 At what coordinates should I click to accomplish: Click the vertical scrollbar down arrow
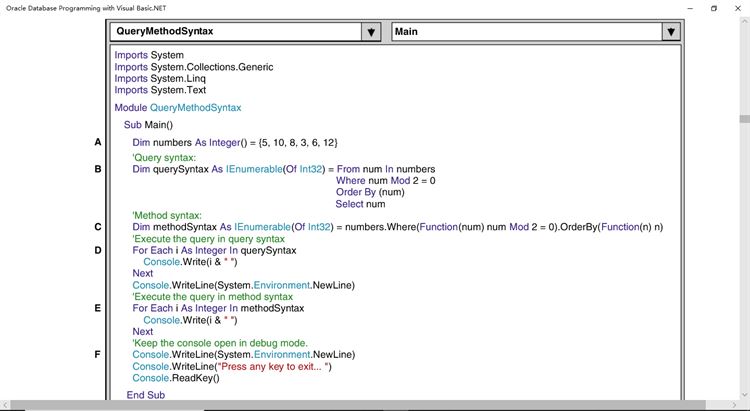pos(744,395)
